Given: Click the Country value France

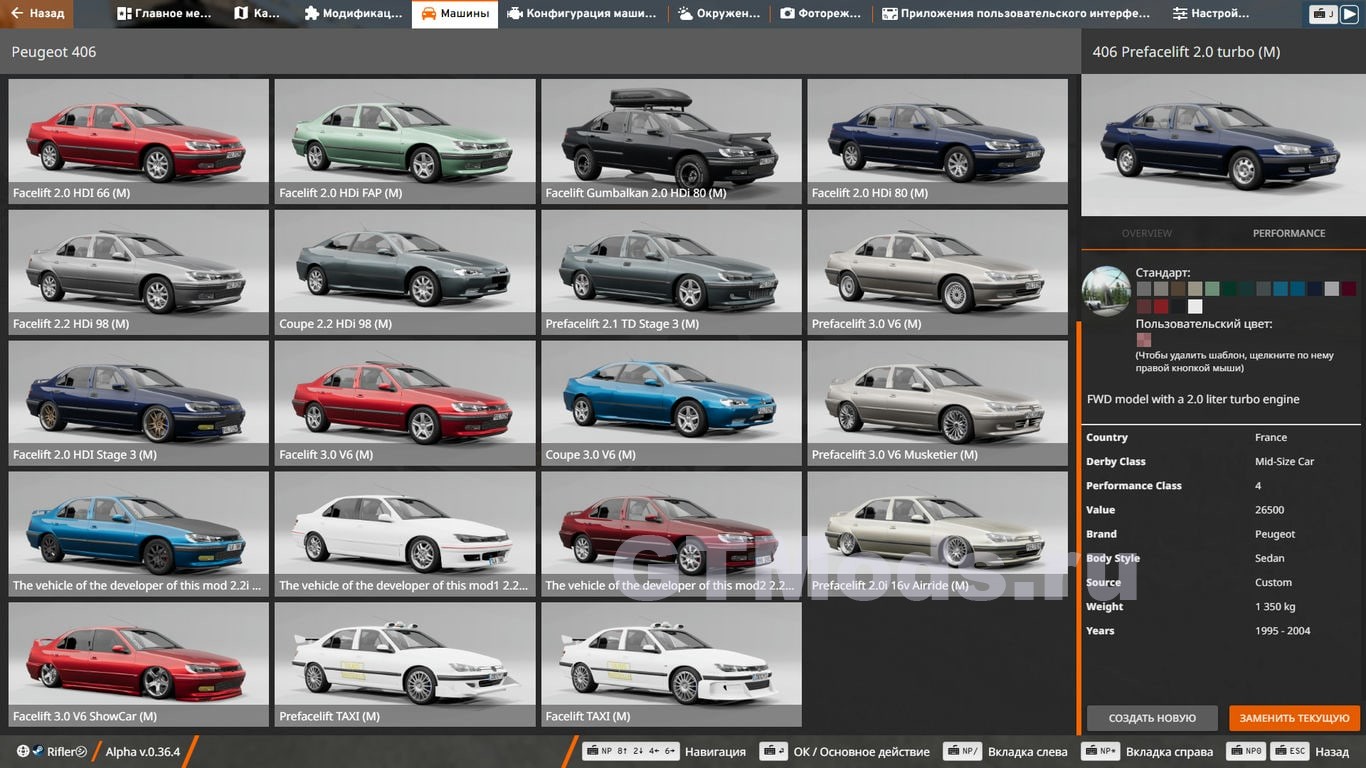Looking at the screenshot, I should pyautogui.click(x=1271, y=437).
